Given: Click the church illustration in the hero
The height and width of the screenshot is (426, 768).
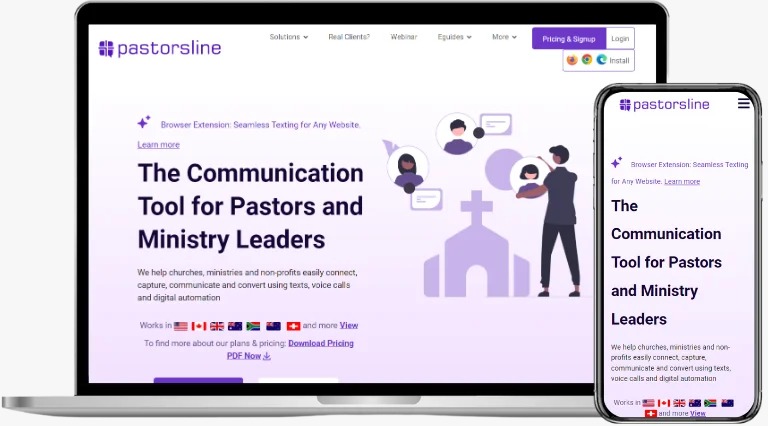Looking at the screenshot, I should point(475,246).
